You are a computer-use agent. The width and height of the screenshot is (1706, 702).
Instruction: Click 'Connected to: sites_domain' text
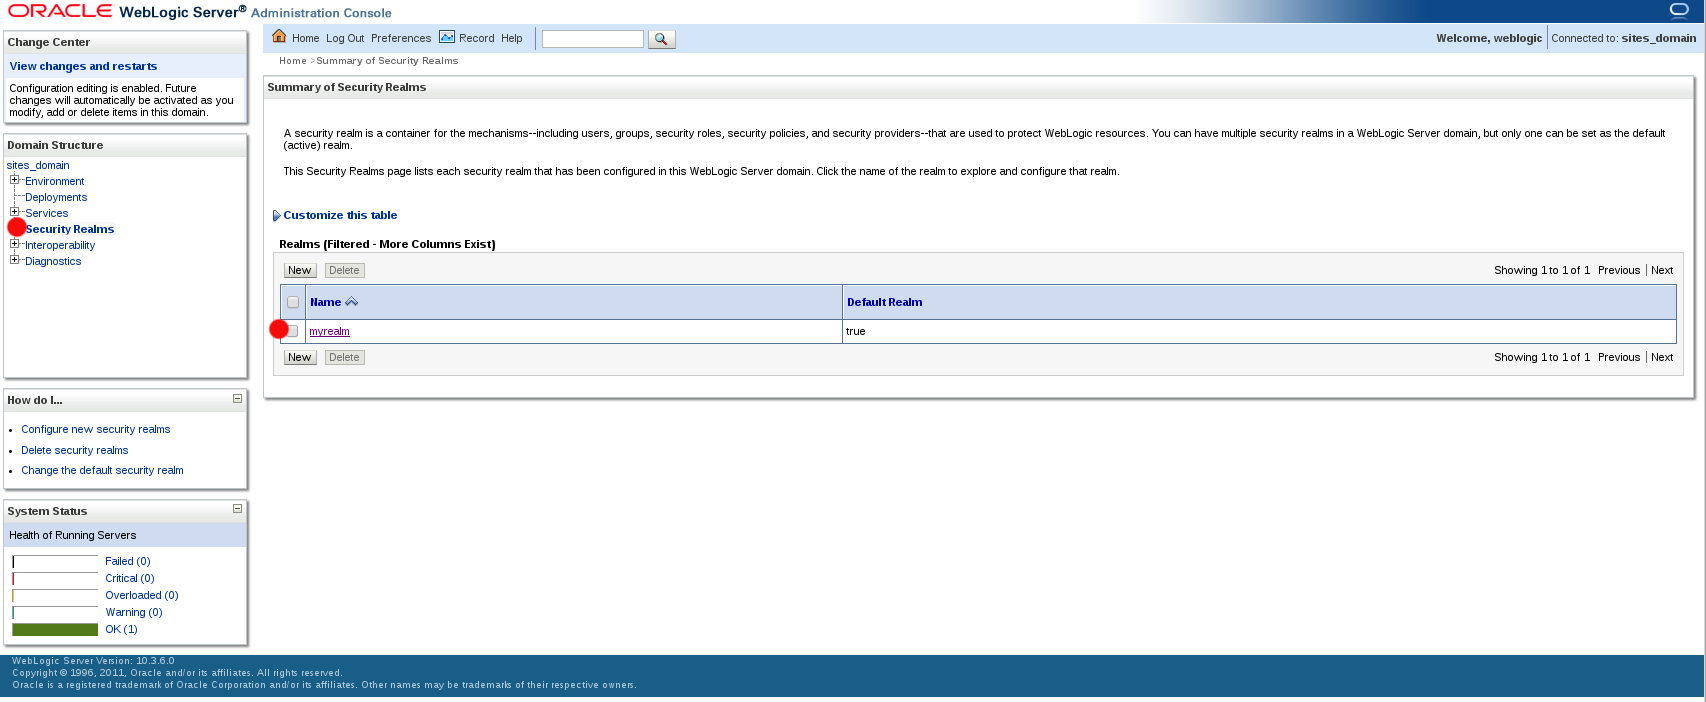point(1624,38)
